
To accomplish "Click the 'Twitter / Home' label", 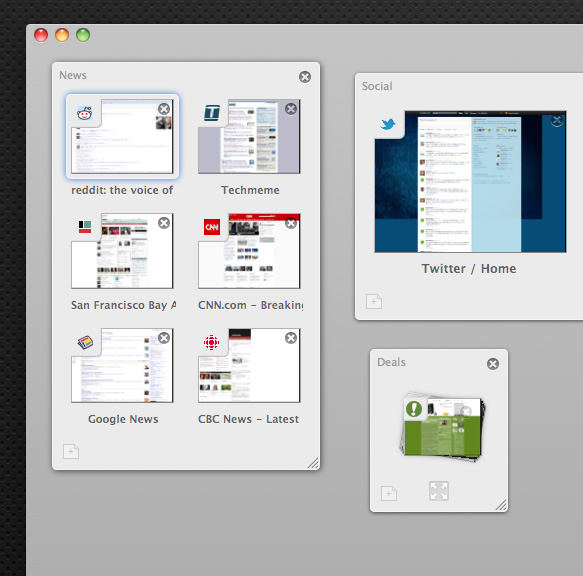I will click(469, 268).
